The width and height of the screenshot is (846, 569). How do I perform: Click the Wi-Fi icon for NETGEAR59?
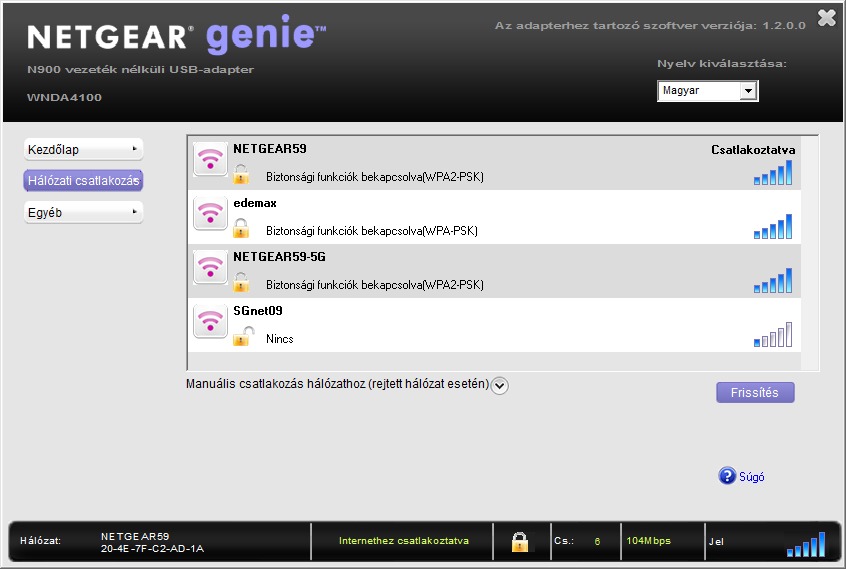[210, 159]
